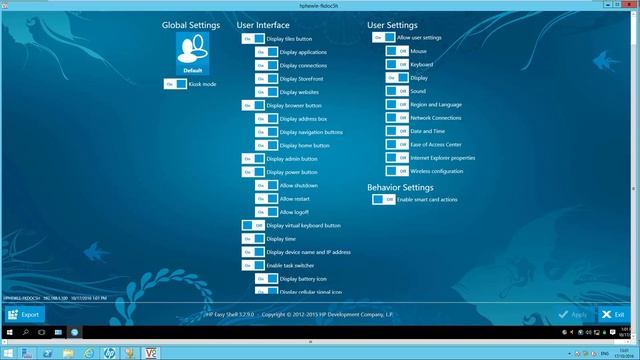Enable Network Connections setting
Viewport: 640px width, 360px height.
[397, 118]
